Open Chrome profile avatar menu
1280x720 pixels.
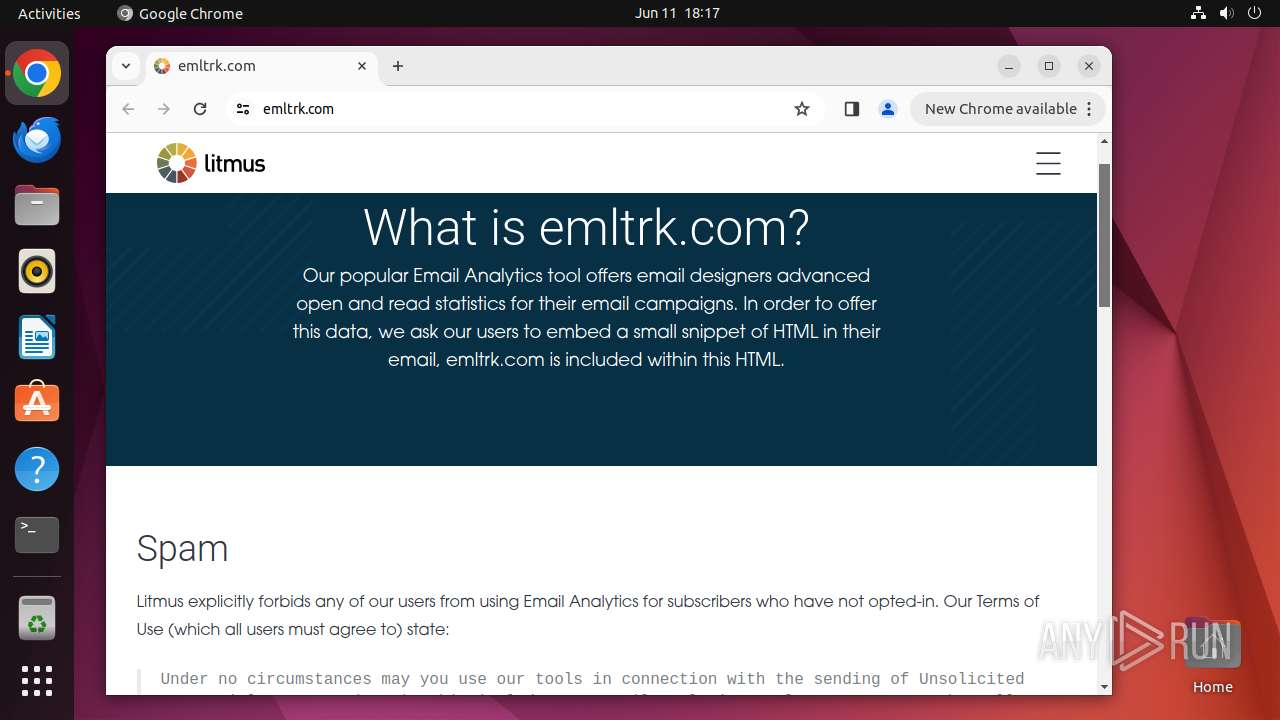[x=888, y=109]
